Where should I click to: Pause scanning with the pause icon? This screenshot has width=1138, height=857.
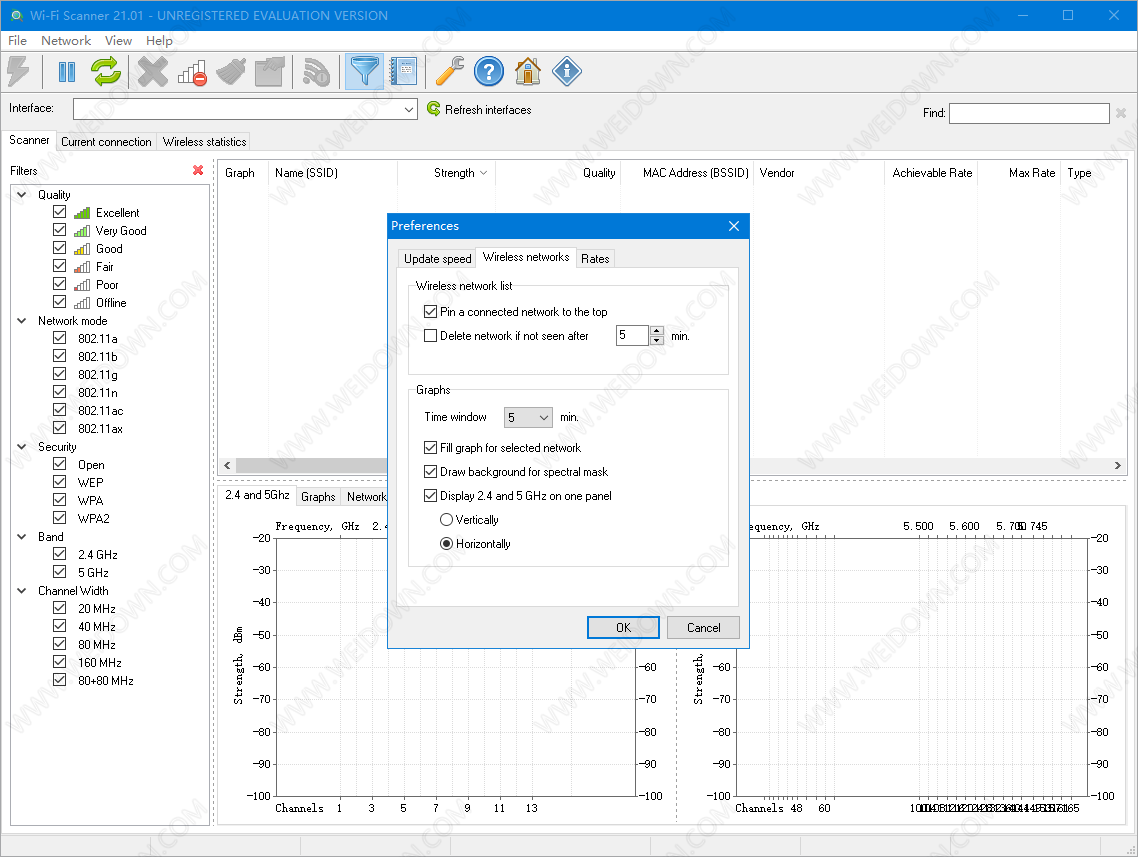67,71
